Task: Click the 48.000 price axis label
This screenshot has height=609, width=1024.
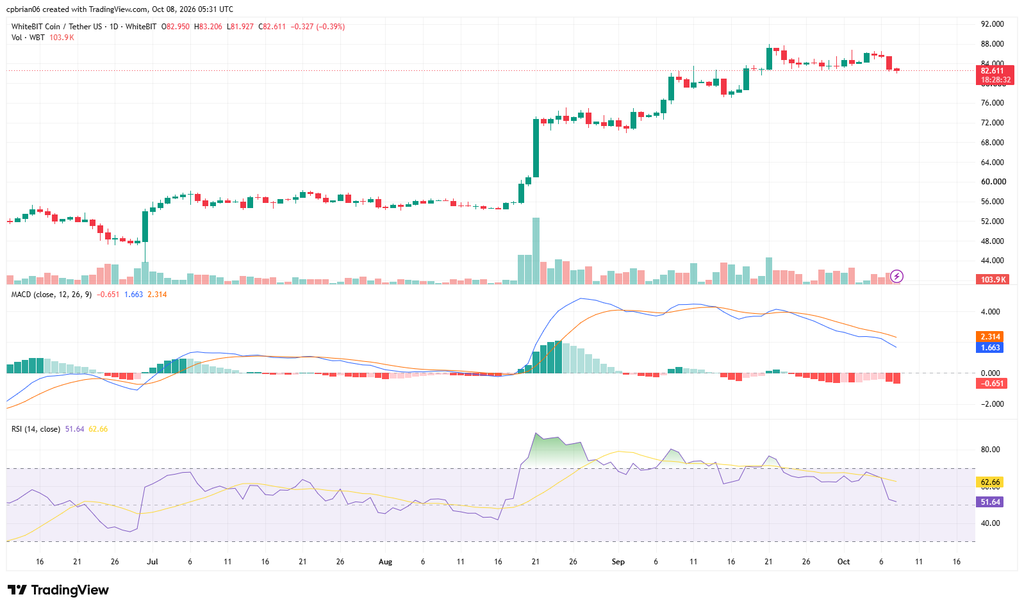Action: click(x=992, y=241)
